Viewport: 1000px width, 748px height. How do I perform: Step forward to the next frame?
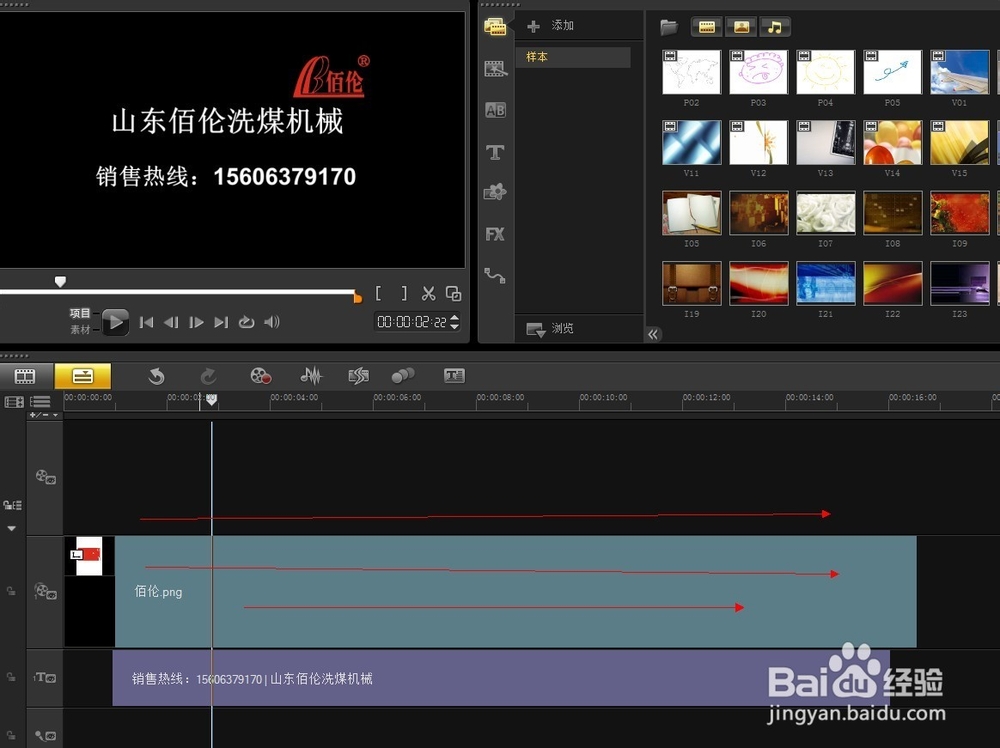click(196, 322)
